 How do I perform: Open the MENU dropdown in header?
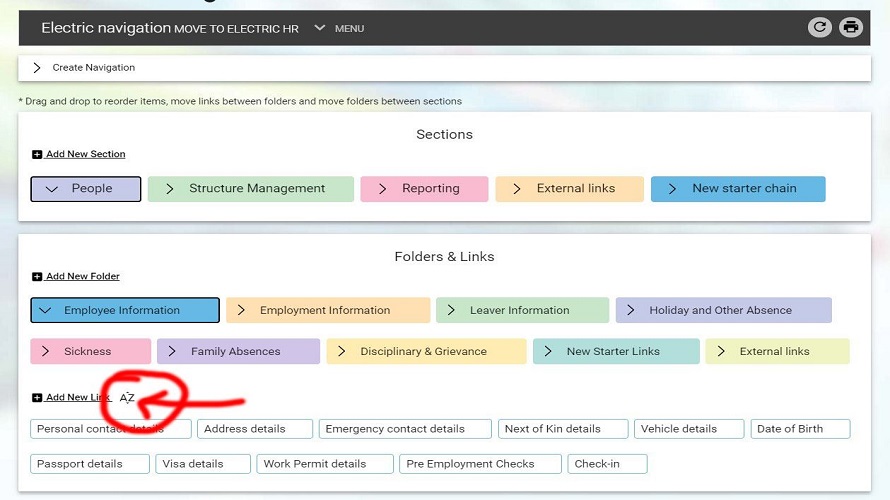(x=339, y=28)
